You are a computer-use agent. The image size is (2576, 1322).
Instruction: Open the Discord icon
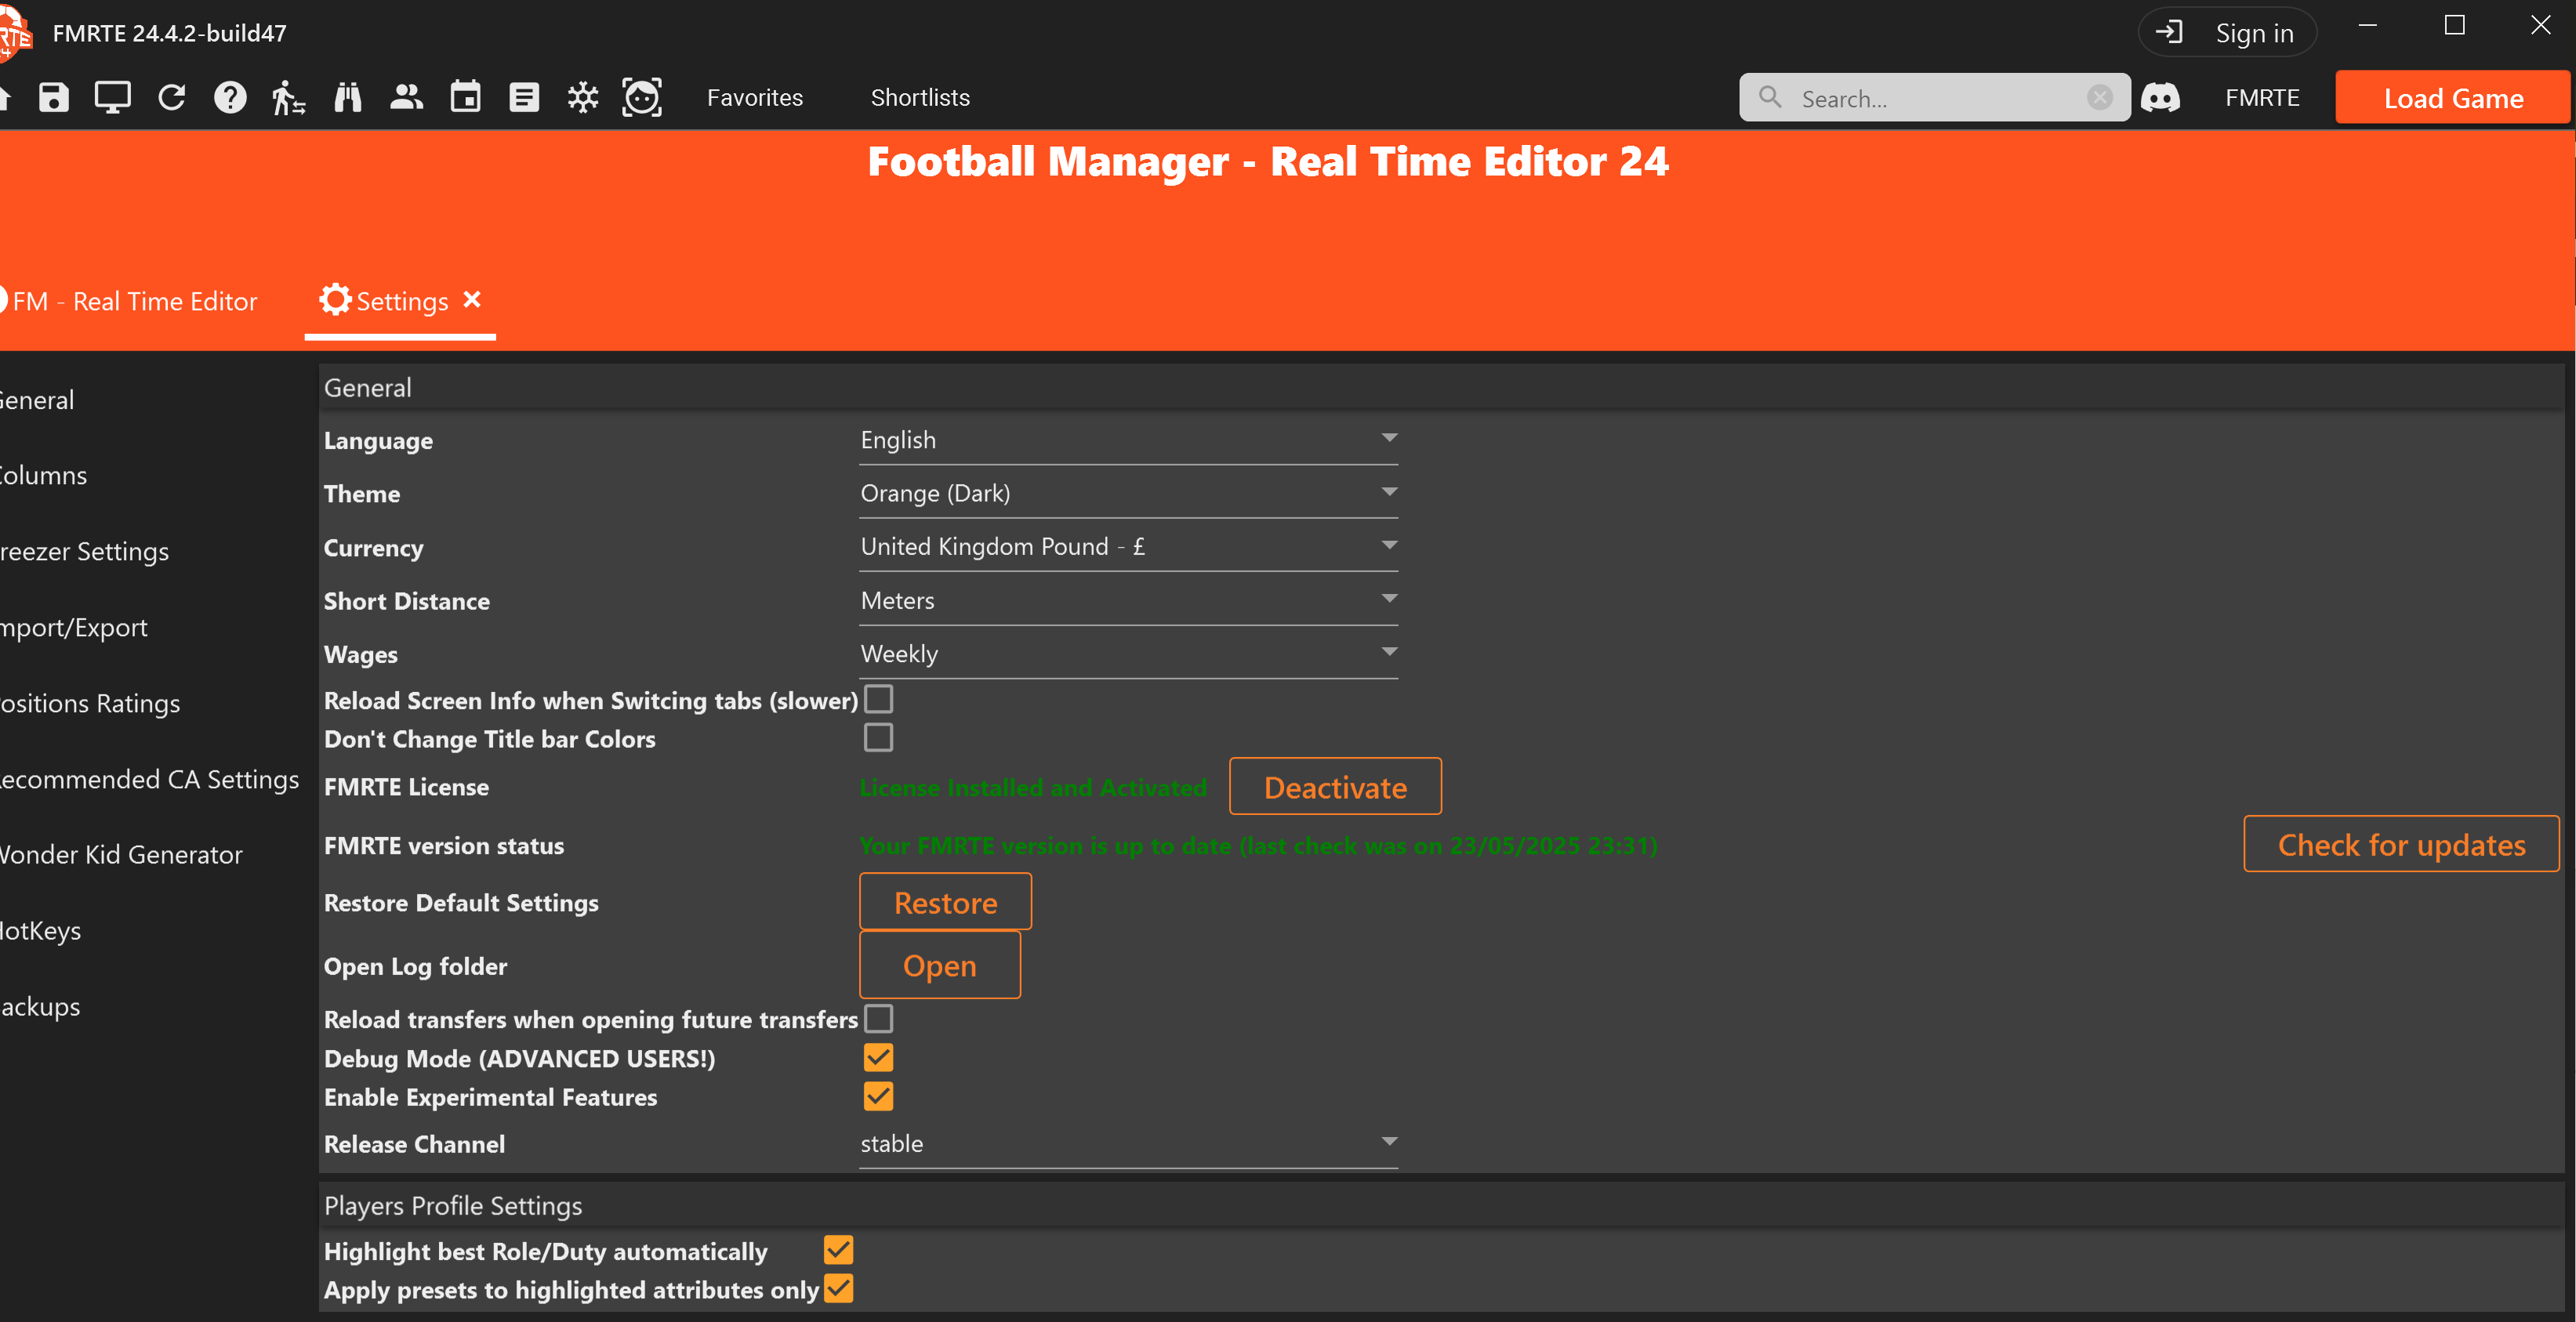coord(2160,98)
